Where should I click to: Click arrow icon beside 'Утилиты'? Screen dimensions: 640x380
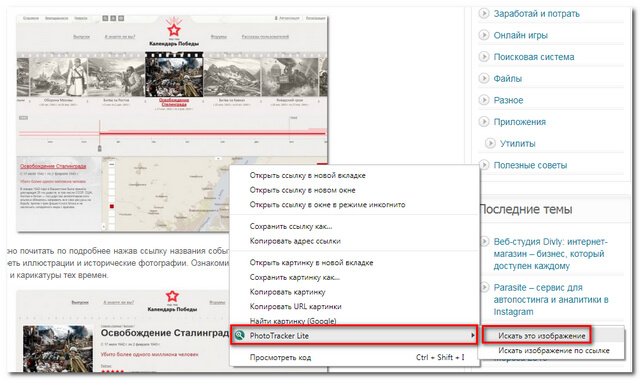pyautogui.click(x=490, y=143)
